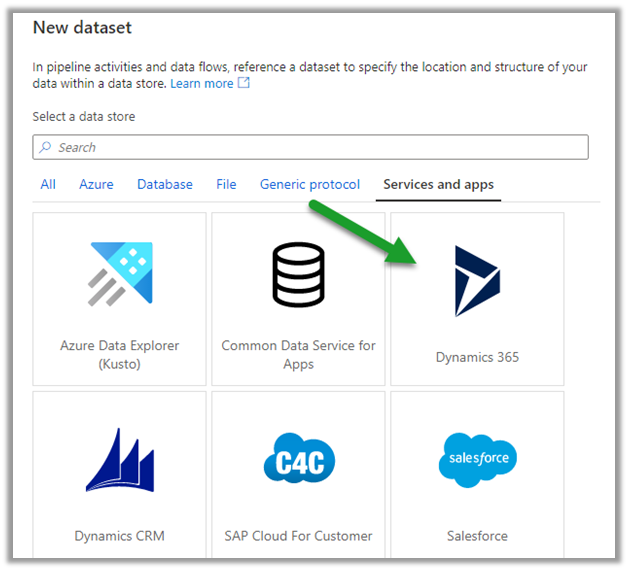The image size is (628, 571).
Task: Go to the Generic protocol tab
Action: click(310, 185)
